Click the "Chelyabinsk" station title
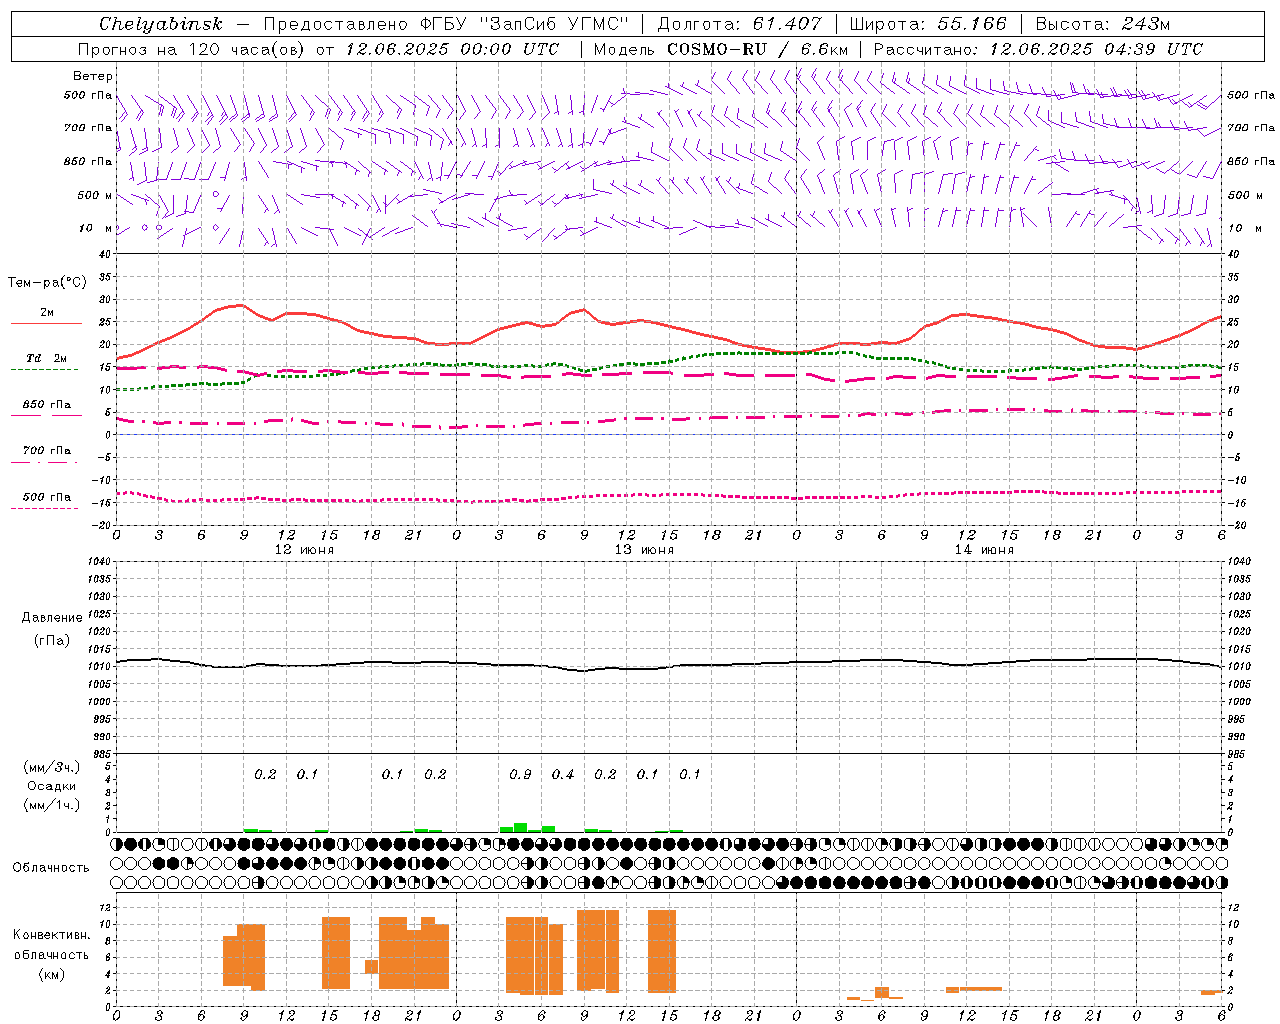Viewport: 1280px width, 1024px height. 160,24
